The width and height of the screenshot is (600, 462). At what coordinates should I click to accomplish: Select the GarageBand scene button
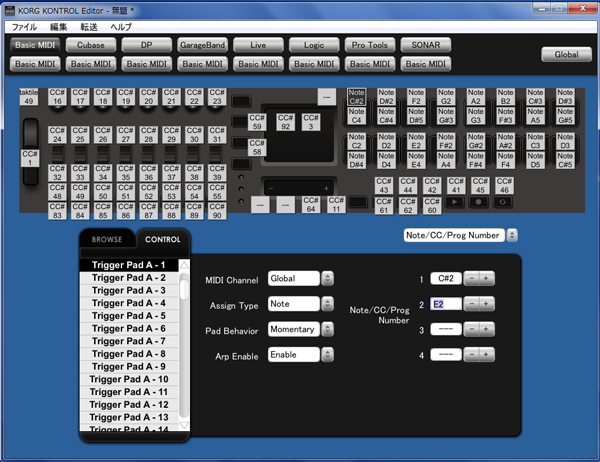pos(202,45)
